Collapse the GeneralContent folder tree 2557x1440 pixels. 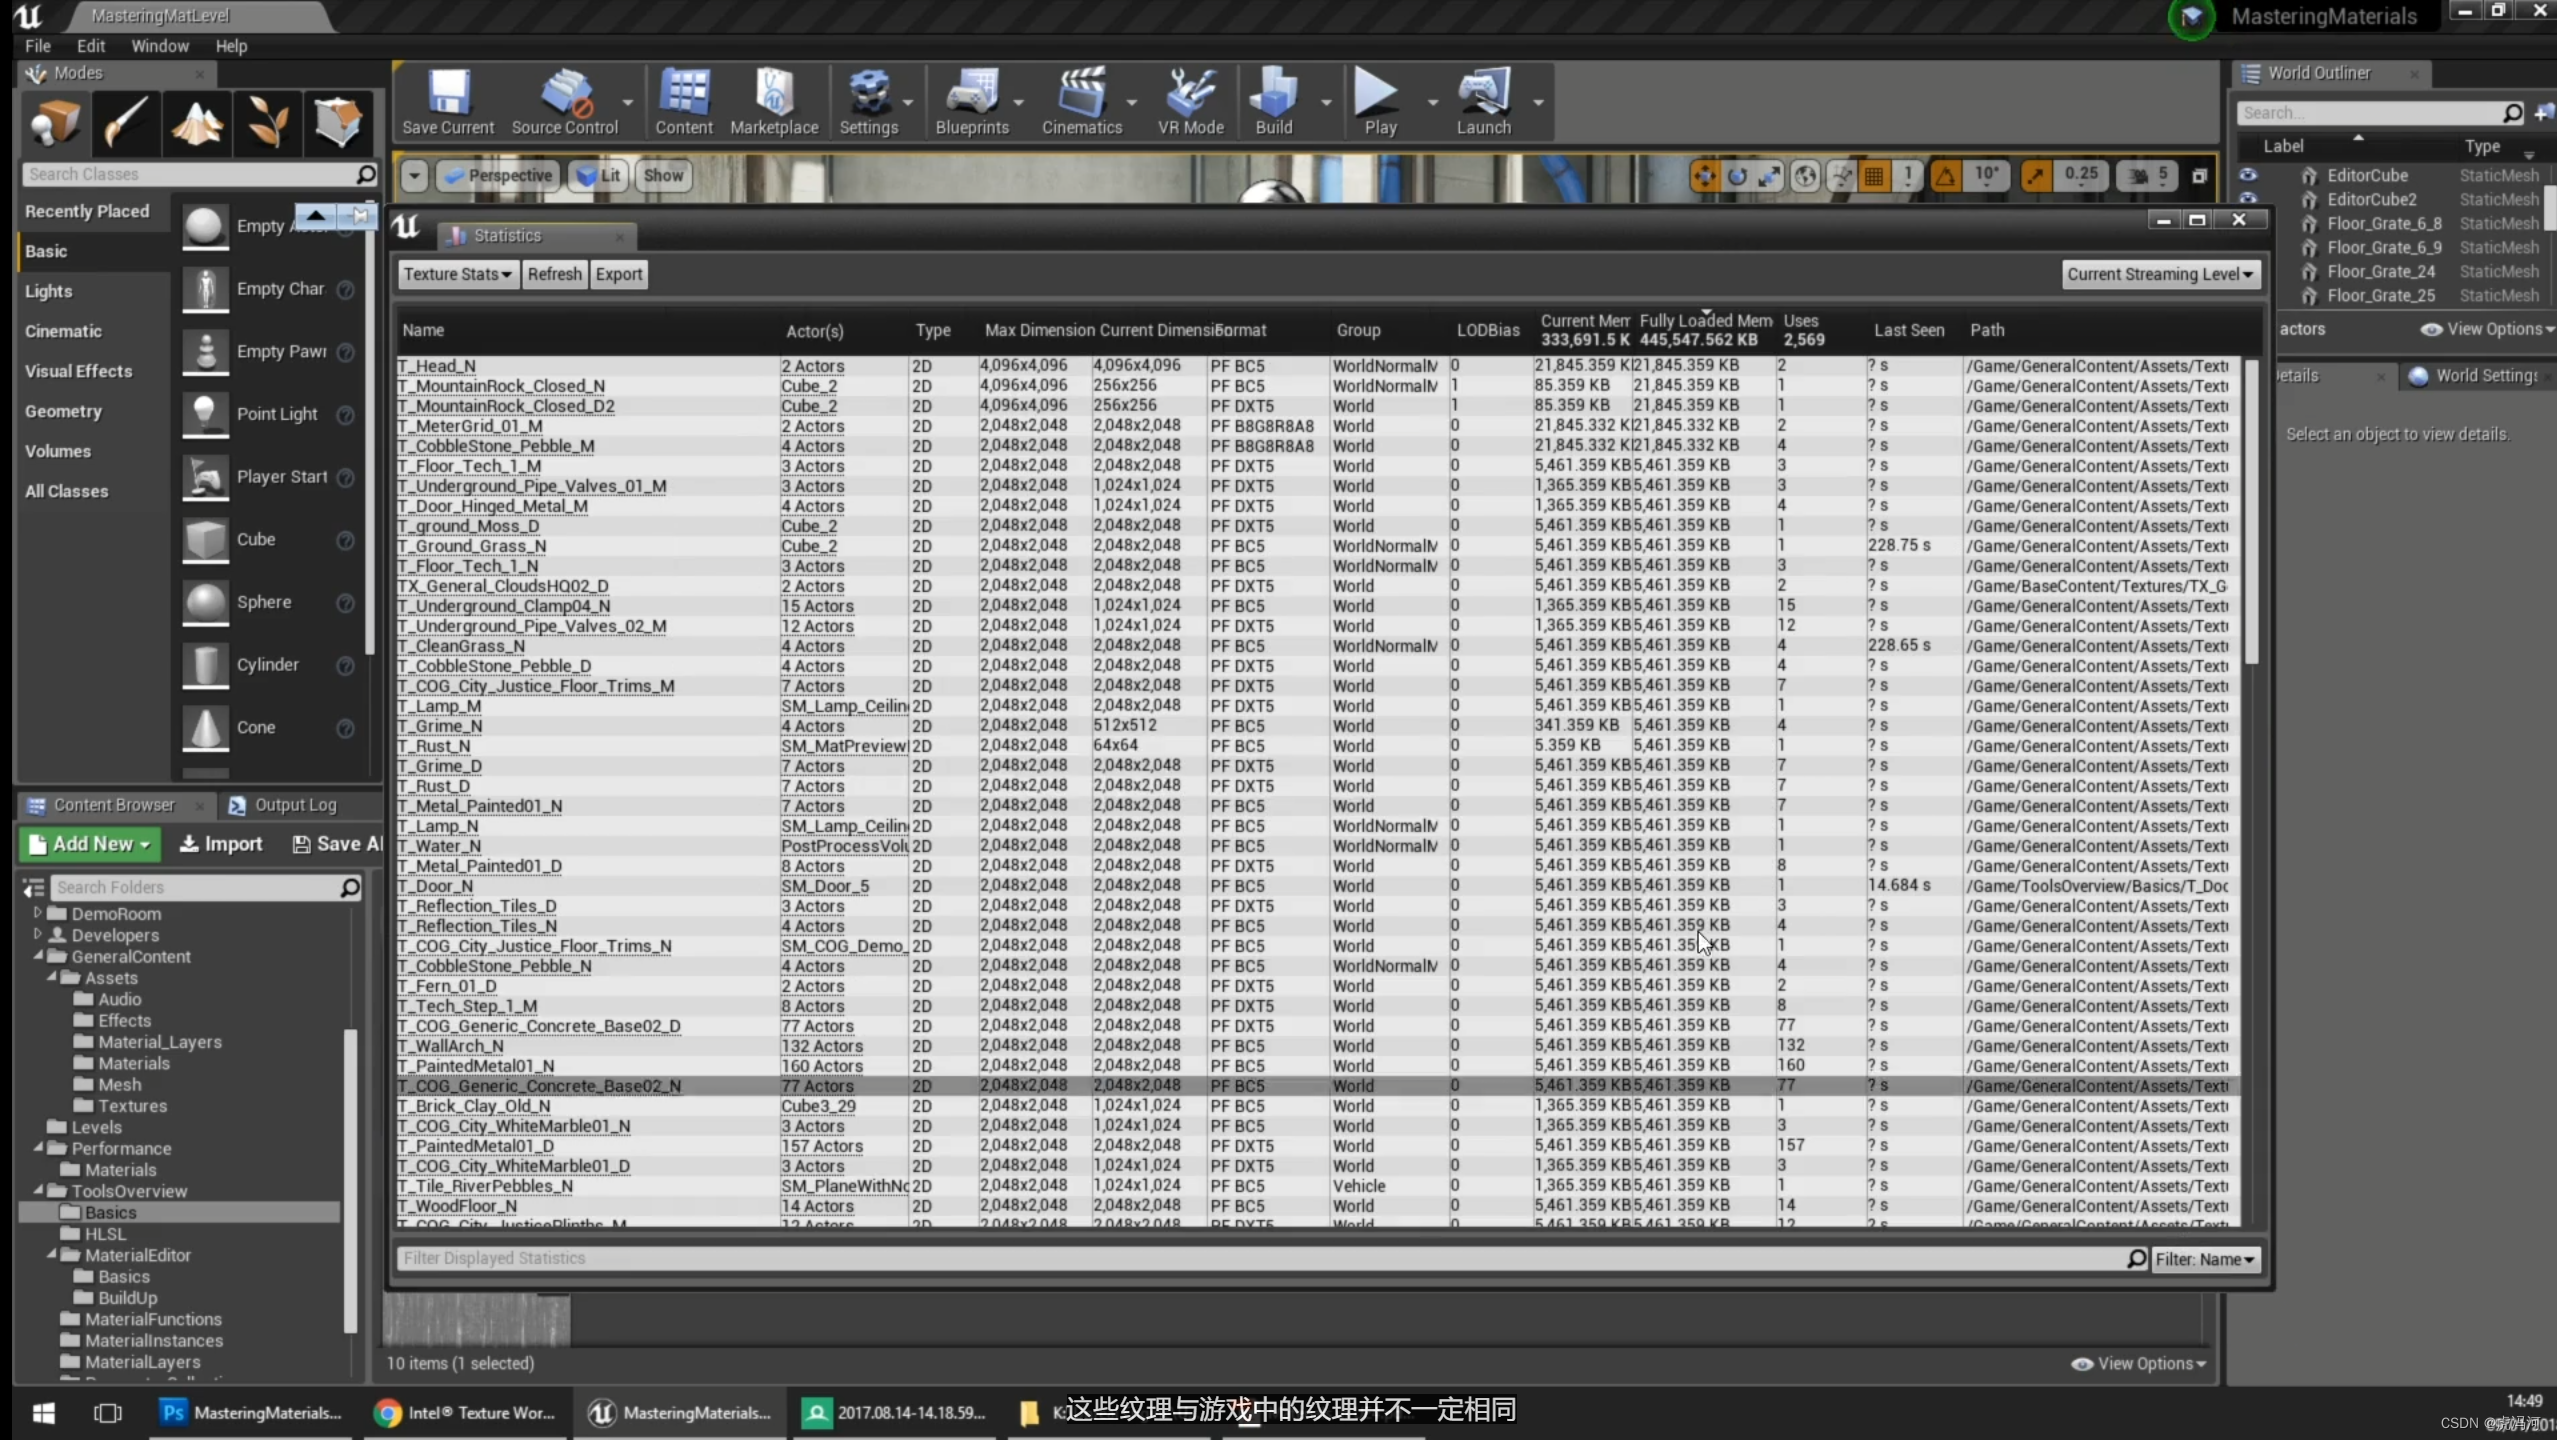pos(39,956)
